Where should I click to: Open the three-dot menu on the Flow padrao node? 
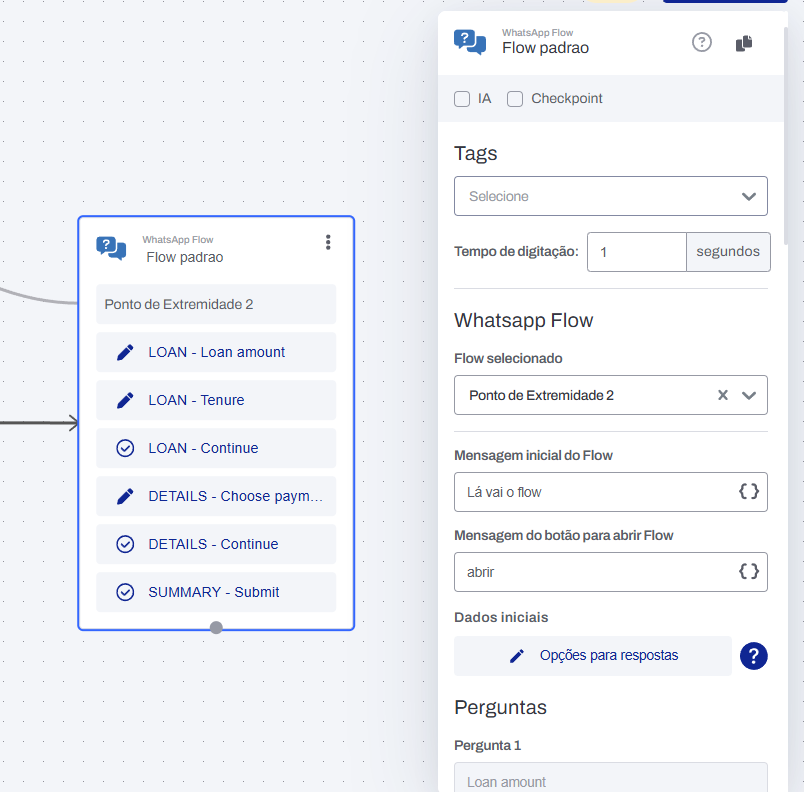[x=327, y=242]
